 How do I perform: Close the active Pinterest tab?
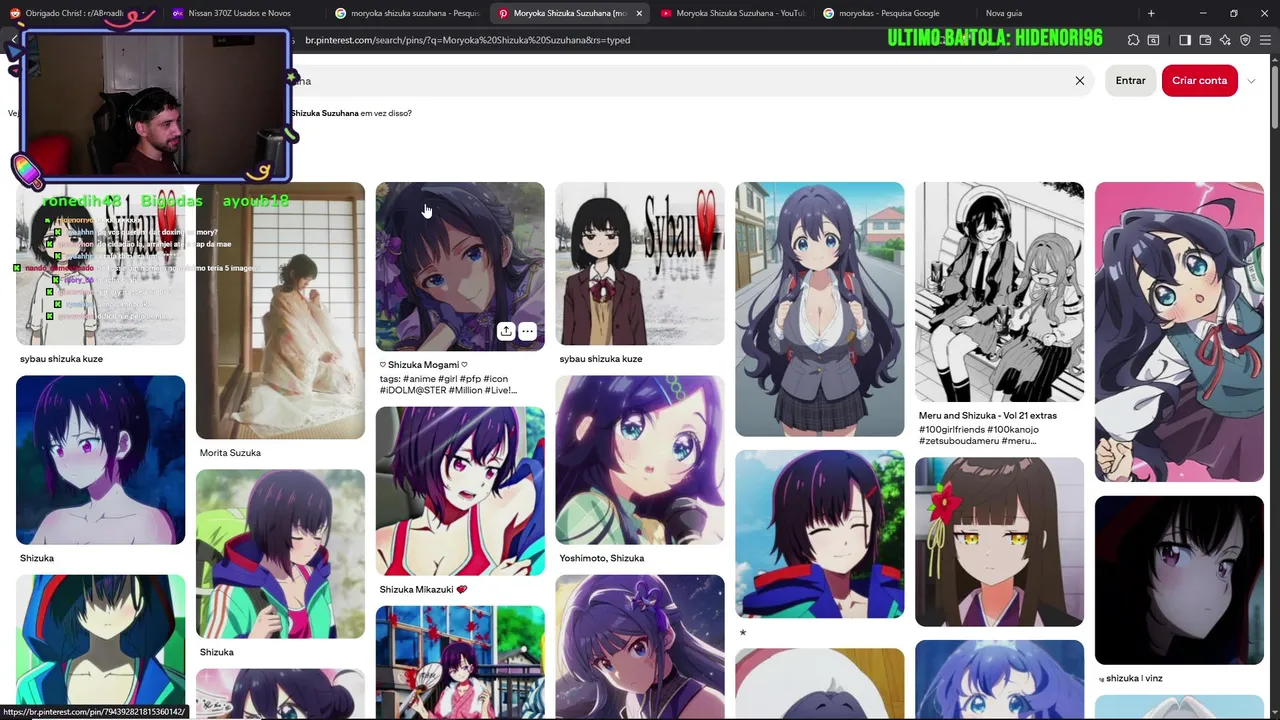639,13
